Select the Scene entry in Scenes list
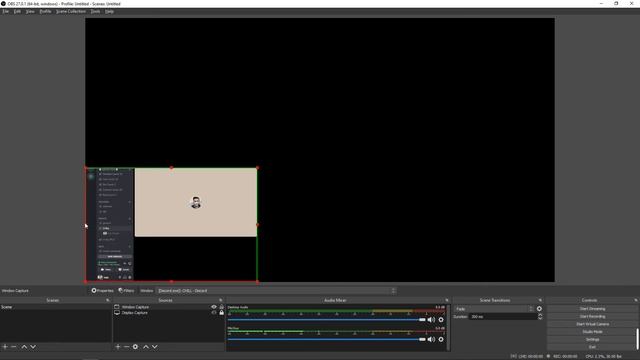640x360 pixels. point(56,307)
